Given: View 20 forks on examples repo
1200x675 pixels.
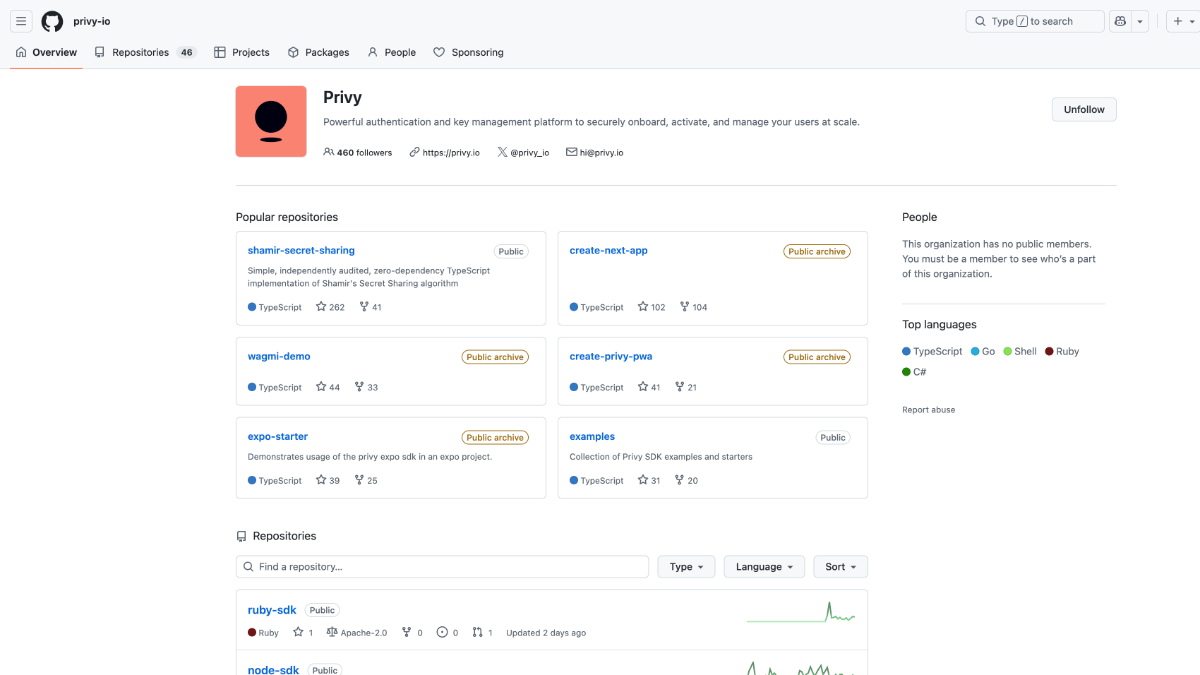Looking at the screenshot, I should click(686, 480).
